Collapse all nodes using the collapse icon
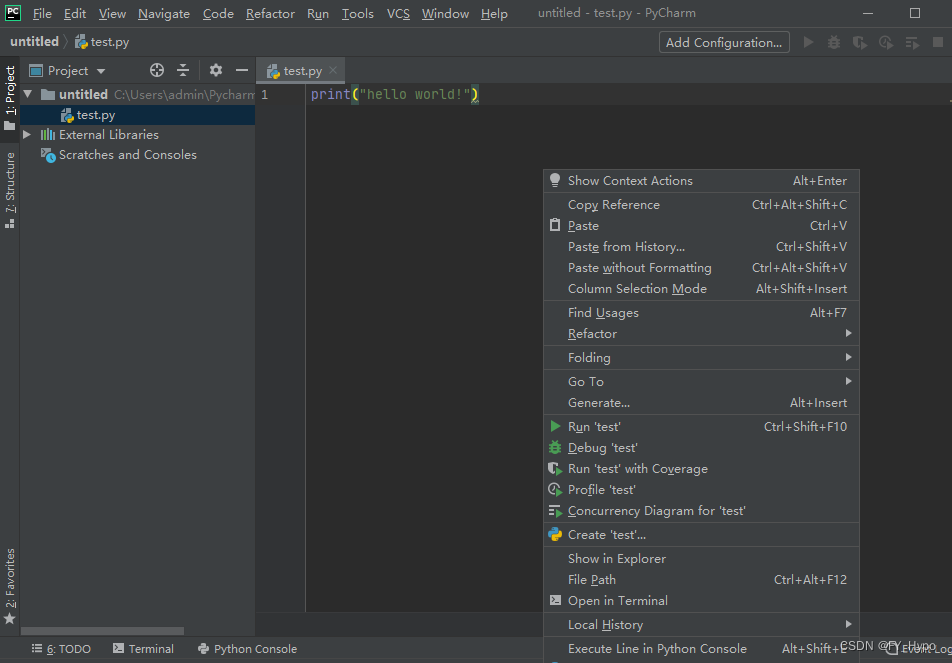This screenshot has width=952, height=663. click(183, 70)
